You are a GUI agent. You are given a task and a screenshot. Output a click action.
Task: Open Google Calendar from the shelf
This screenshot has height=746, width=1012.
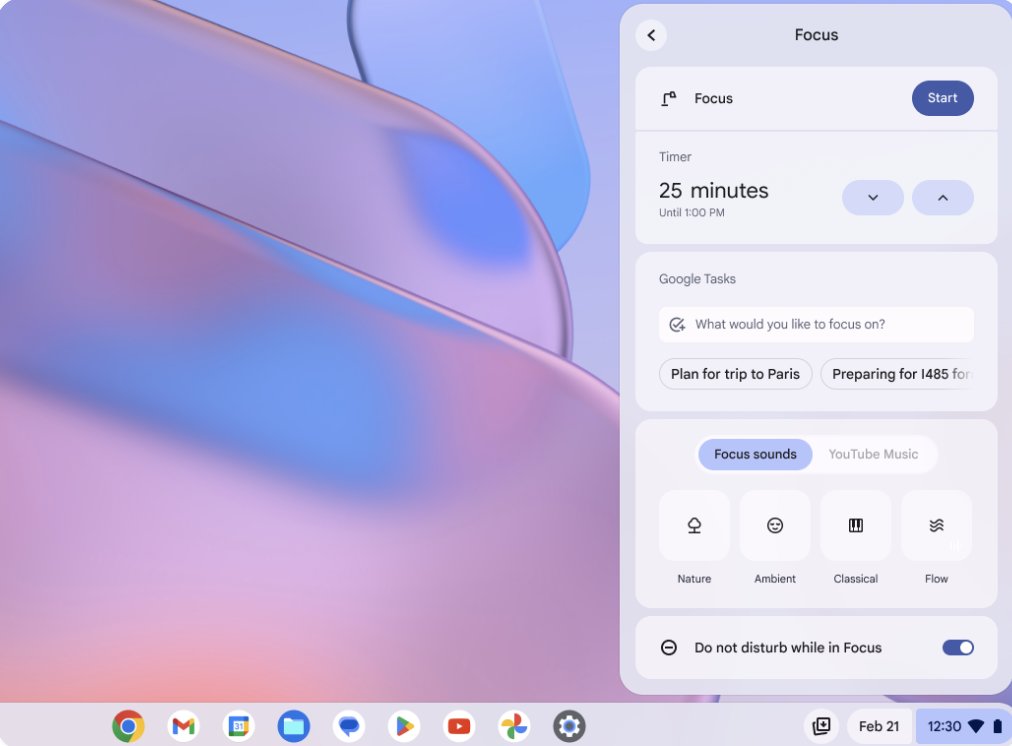click(x=239, y=726)
